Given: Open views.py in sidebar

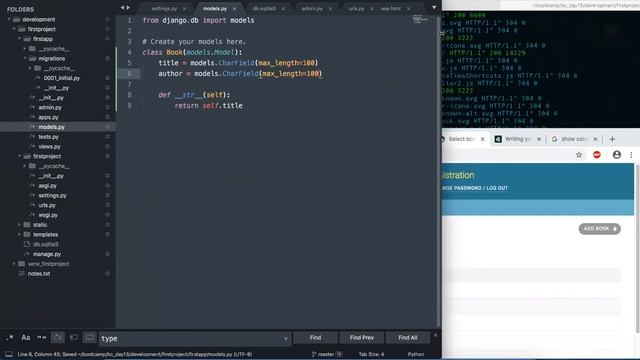Looking at the screenshot, I should 49,147.
